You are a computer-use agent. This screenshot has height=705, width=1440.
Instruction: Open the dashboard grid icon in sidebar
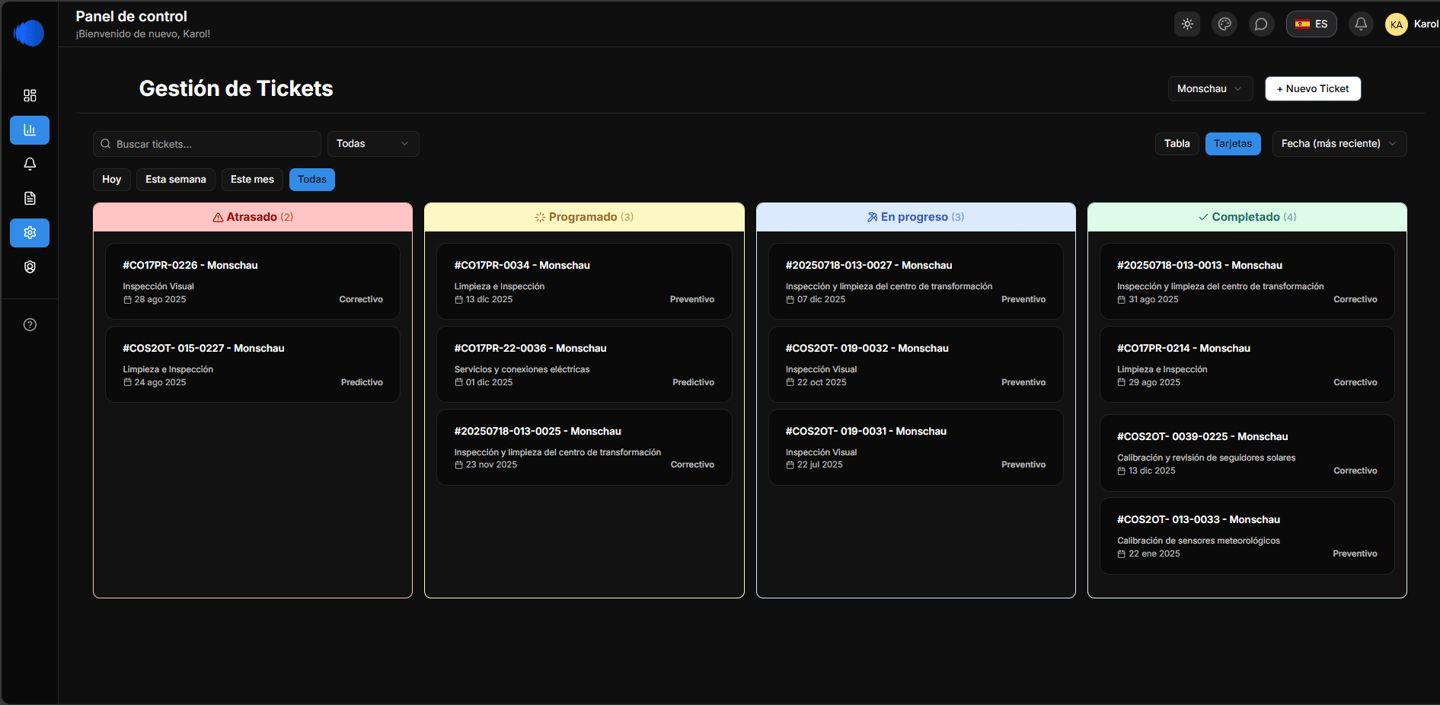30,95
